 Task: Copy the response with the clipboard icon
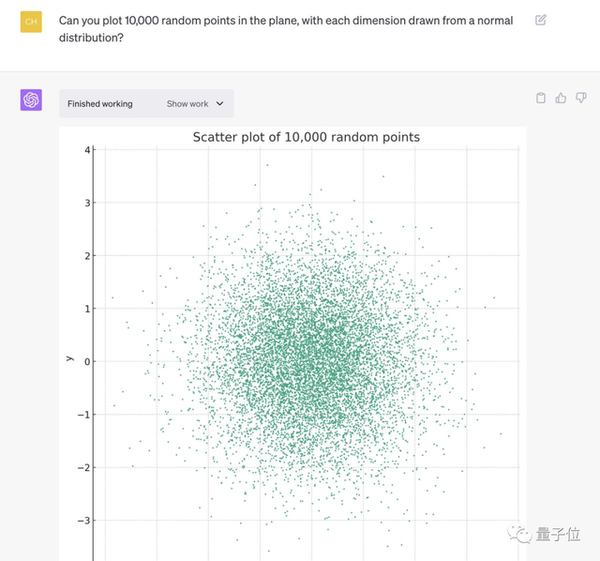point(541,98)
